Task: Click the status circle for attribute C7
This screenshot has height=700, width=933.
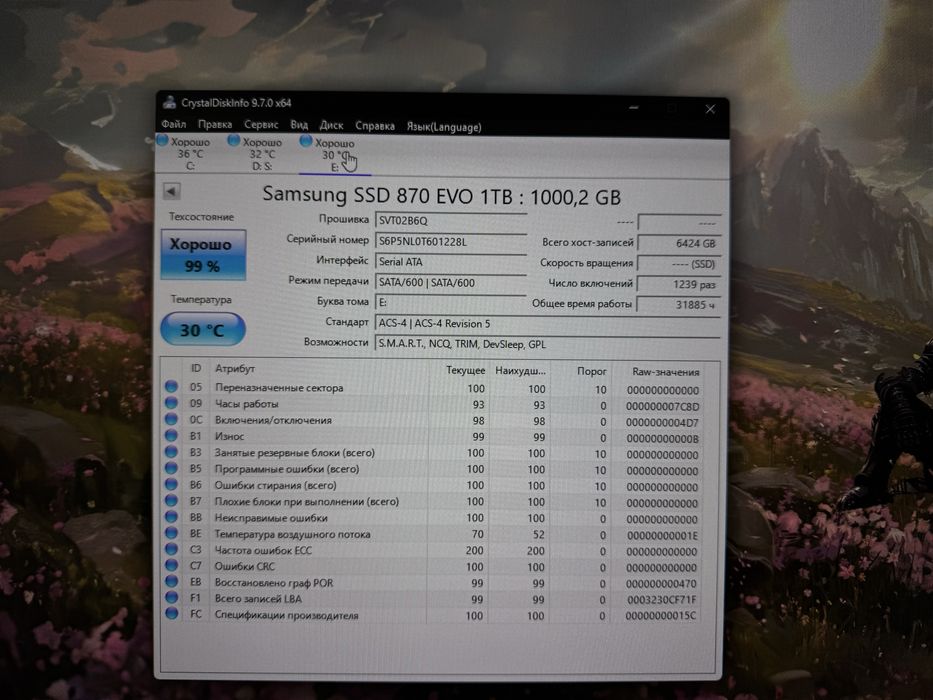Action: pyautogui.click(x=171, y=565)
